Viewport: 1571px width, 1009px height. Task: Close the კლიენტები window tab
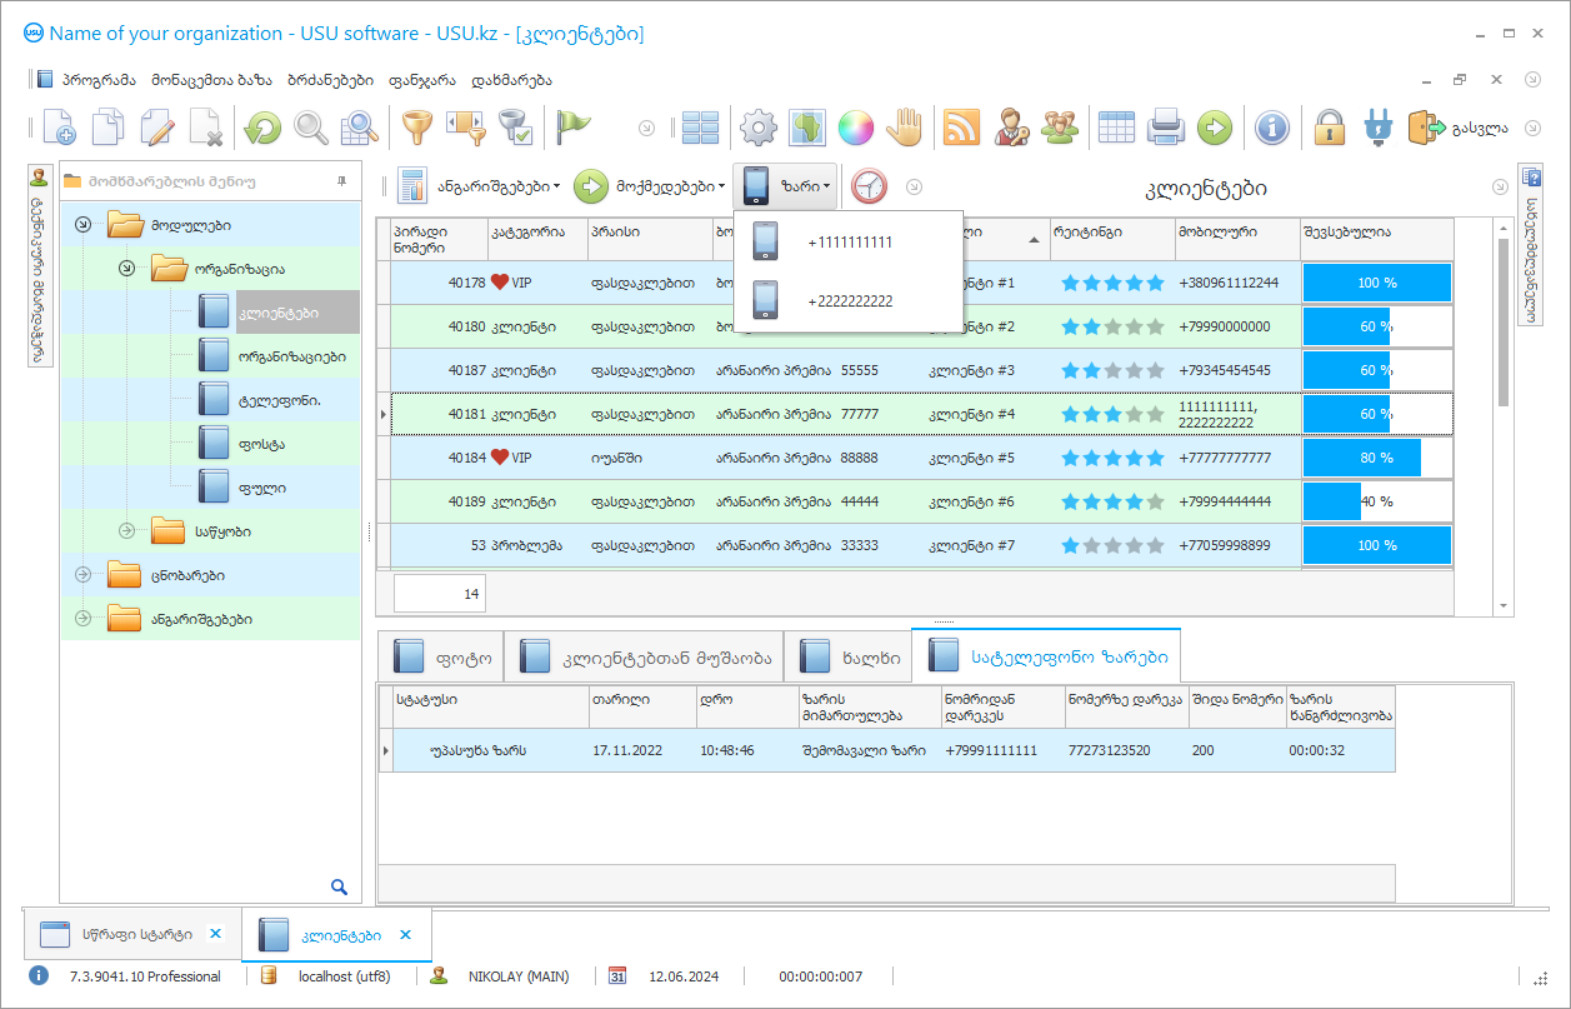pos(405,934)
